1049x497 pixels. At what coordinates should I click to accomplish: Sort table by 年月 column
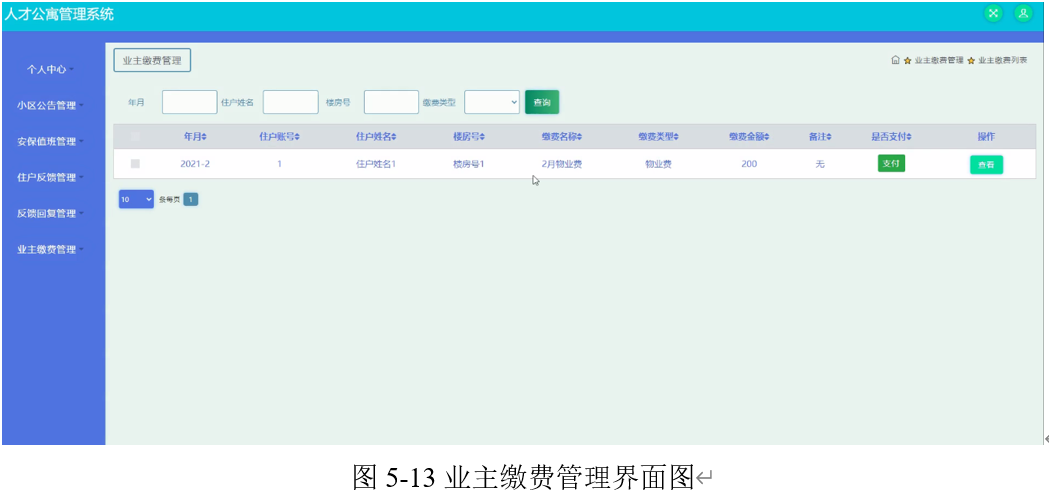[195, 136]
